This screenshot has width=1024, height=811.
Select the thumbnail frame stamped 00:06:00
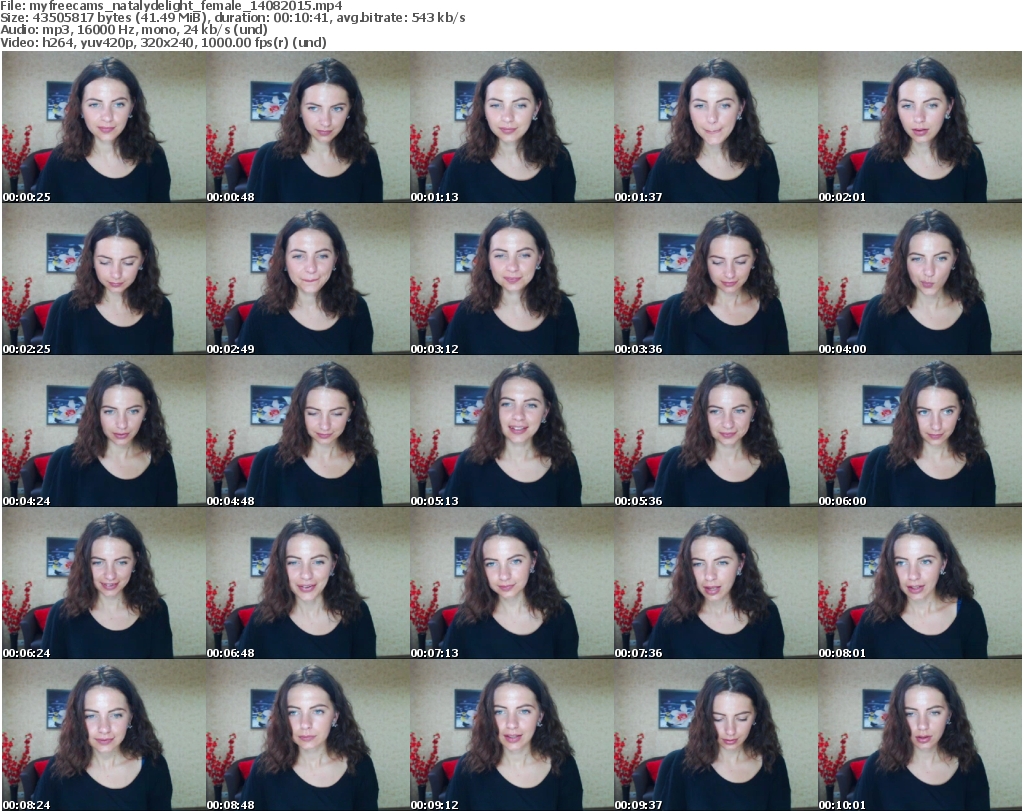pyautogui.click(x=920, y=432)
